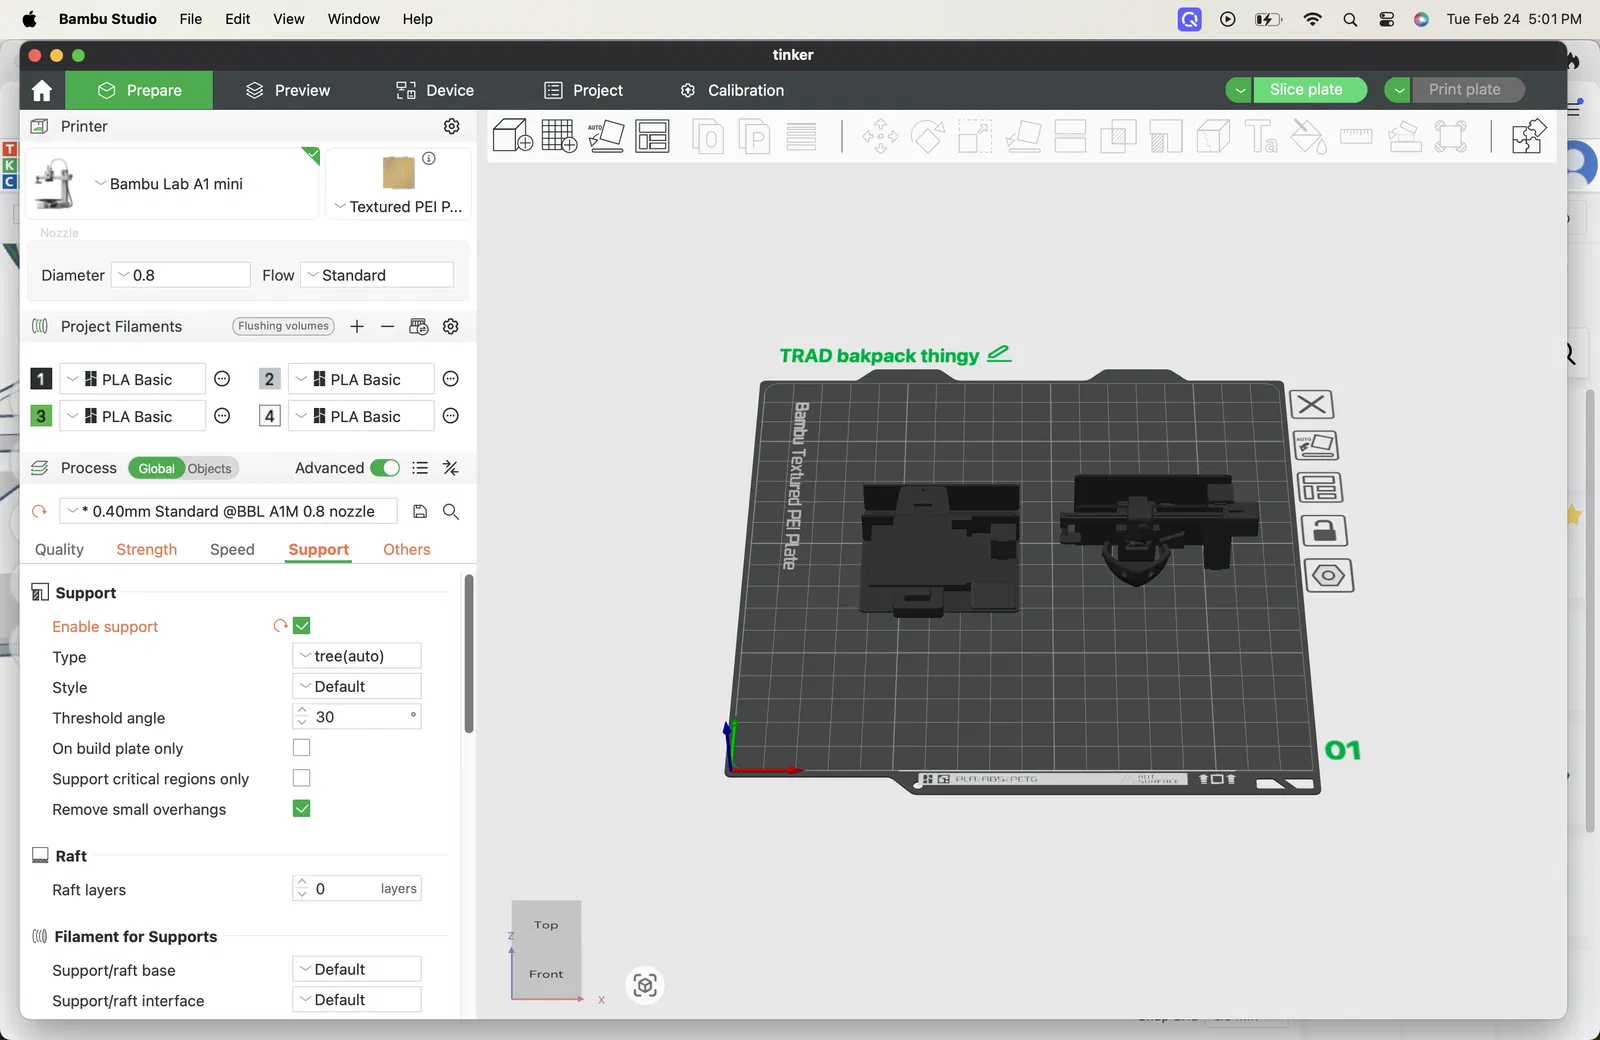
Task: Toggle Enable support checkbox
Action: pyautogui.click(x=301, y=626)
